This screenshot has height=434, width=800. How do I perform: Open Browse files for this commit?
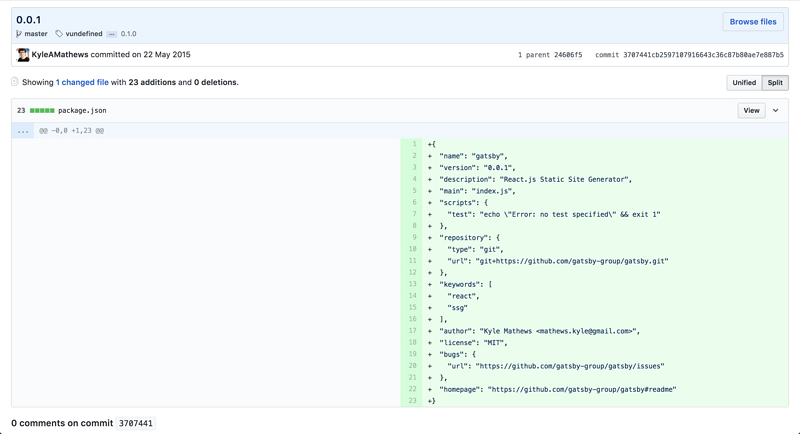point(753,22)
